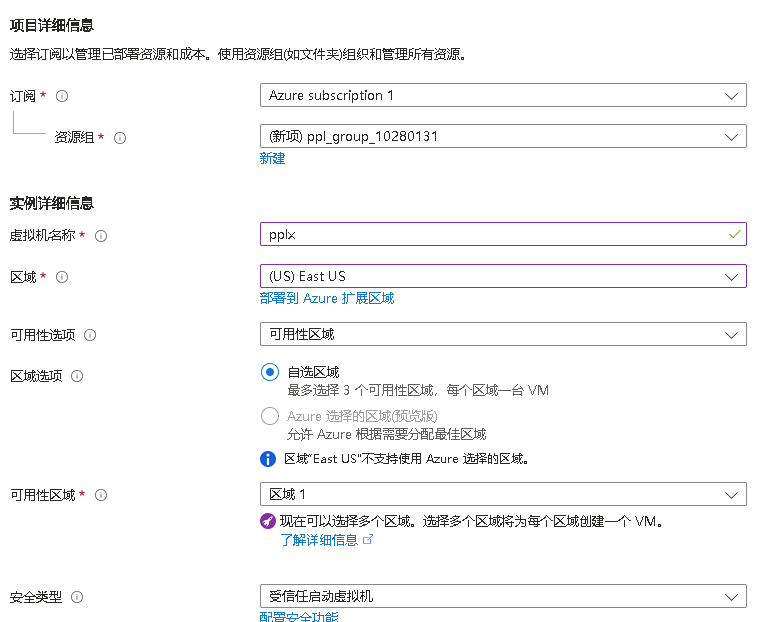This screenshot has height=622, width=771.
Task: Open the 了解详细信息 link
Action: coord(318,540)
